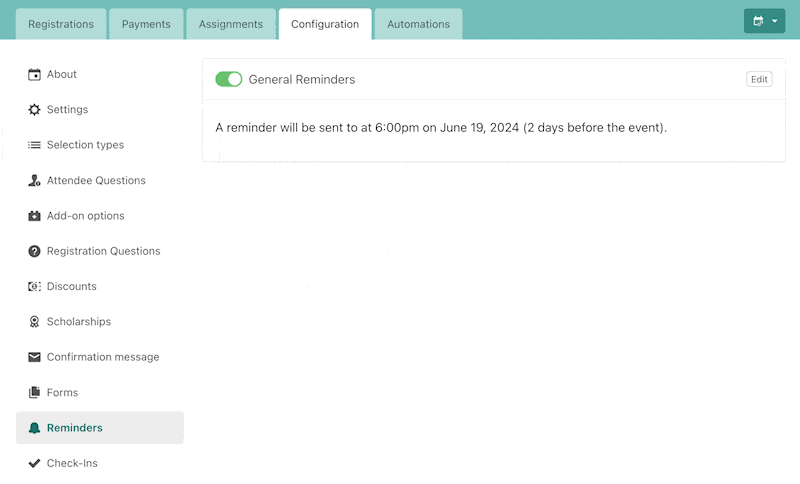The width and height of the screenshot is (800, 484).
Task: Click the Add-on options icon
Action: [x=34, y=216]
